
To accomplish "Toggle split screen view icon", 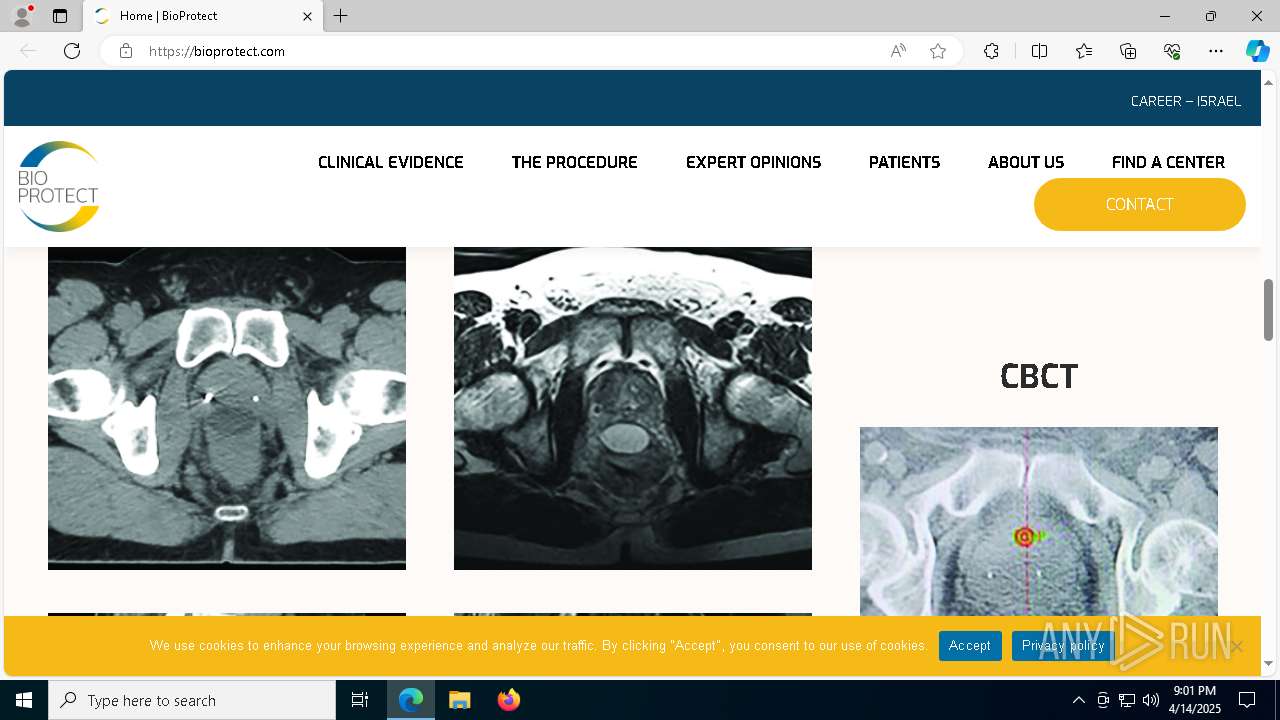I will [x=1039, y=51].
